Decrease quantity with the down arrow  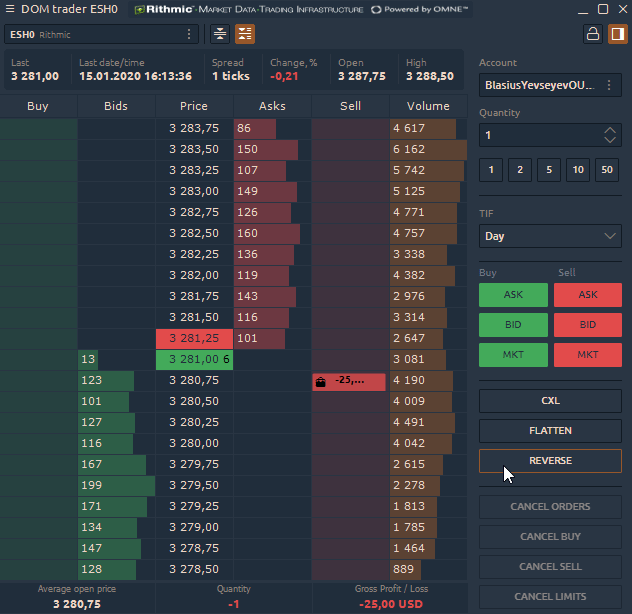(610, 140)
